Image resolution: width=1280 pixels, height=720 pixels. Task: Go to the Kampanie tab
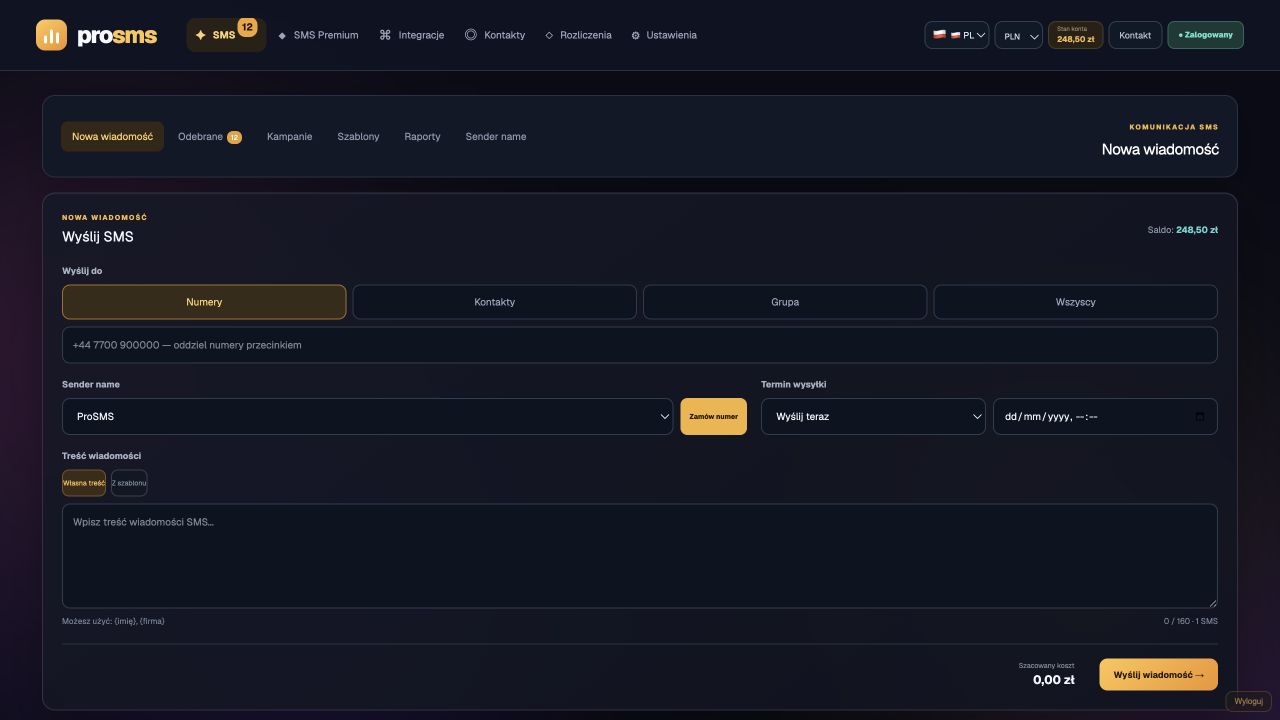point(290,137)
